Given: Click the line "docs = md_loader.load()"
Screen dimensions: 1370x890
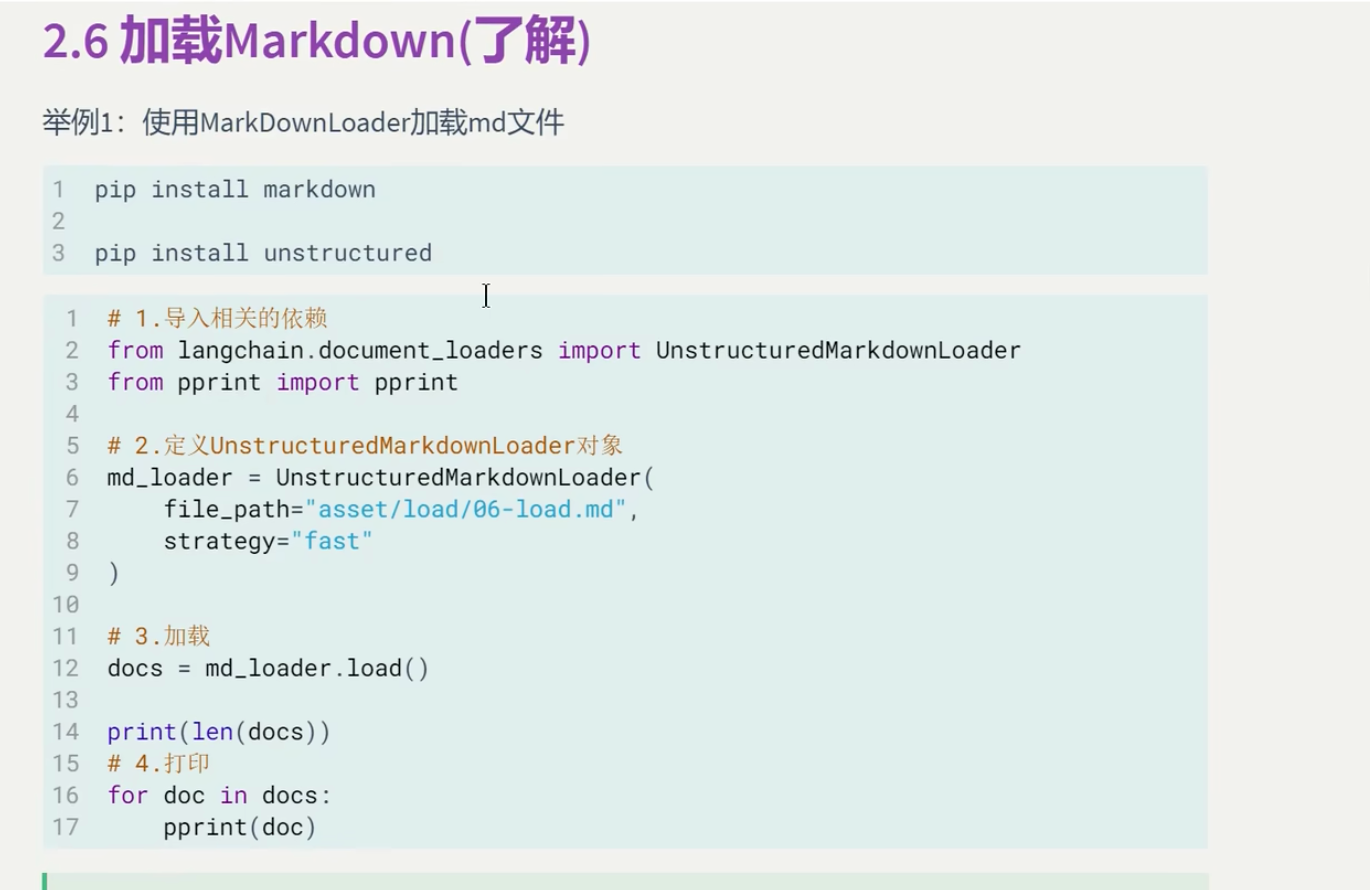Looking at the screenshot, I should [268, 668].
